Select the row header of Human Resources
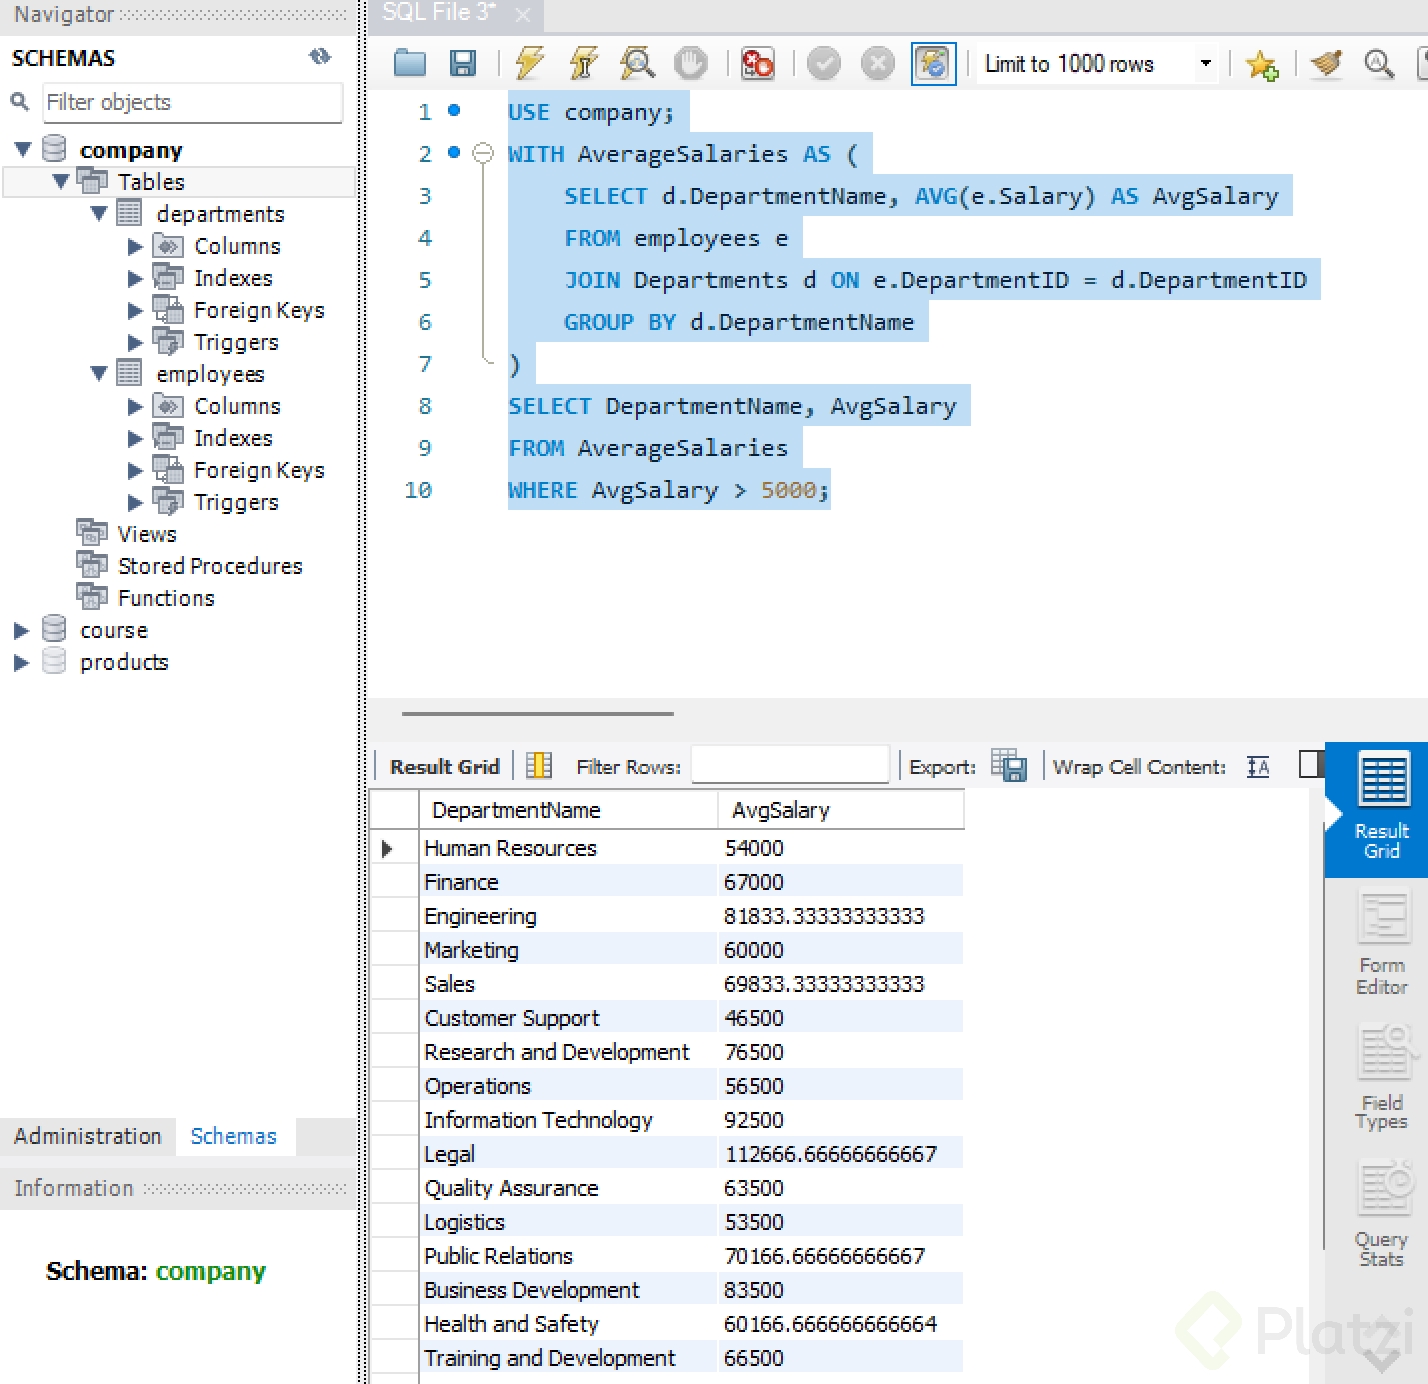Screen dimensions: 1428x1384 [394, 848]
